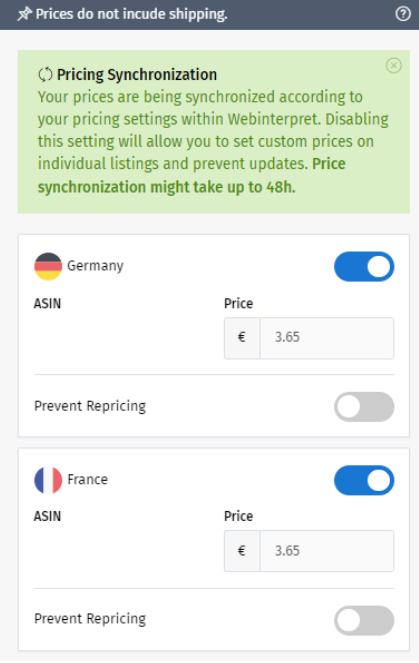
Task: Click the euro symbol beside France's price
Action: pyautogui.click(x=242, y=551)
